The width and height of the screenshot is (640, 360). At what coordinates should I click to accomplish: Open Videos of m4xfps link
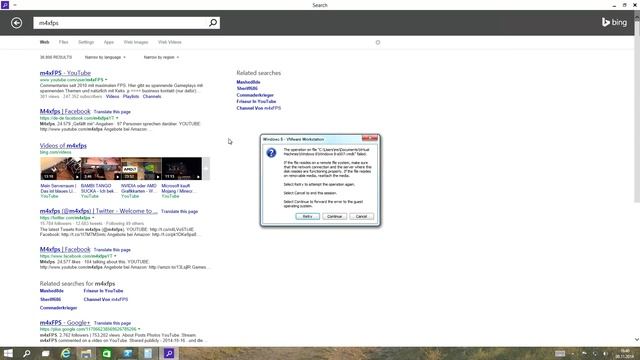(x=63, y=146)
